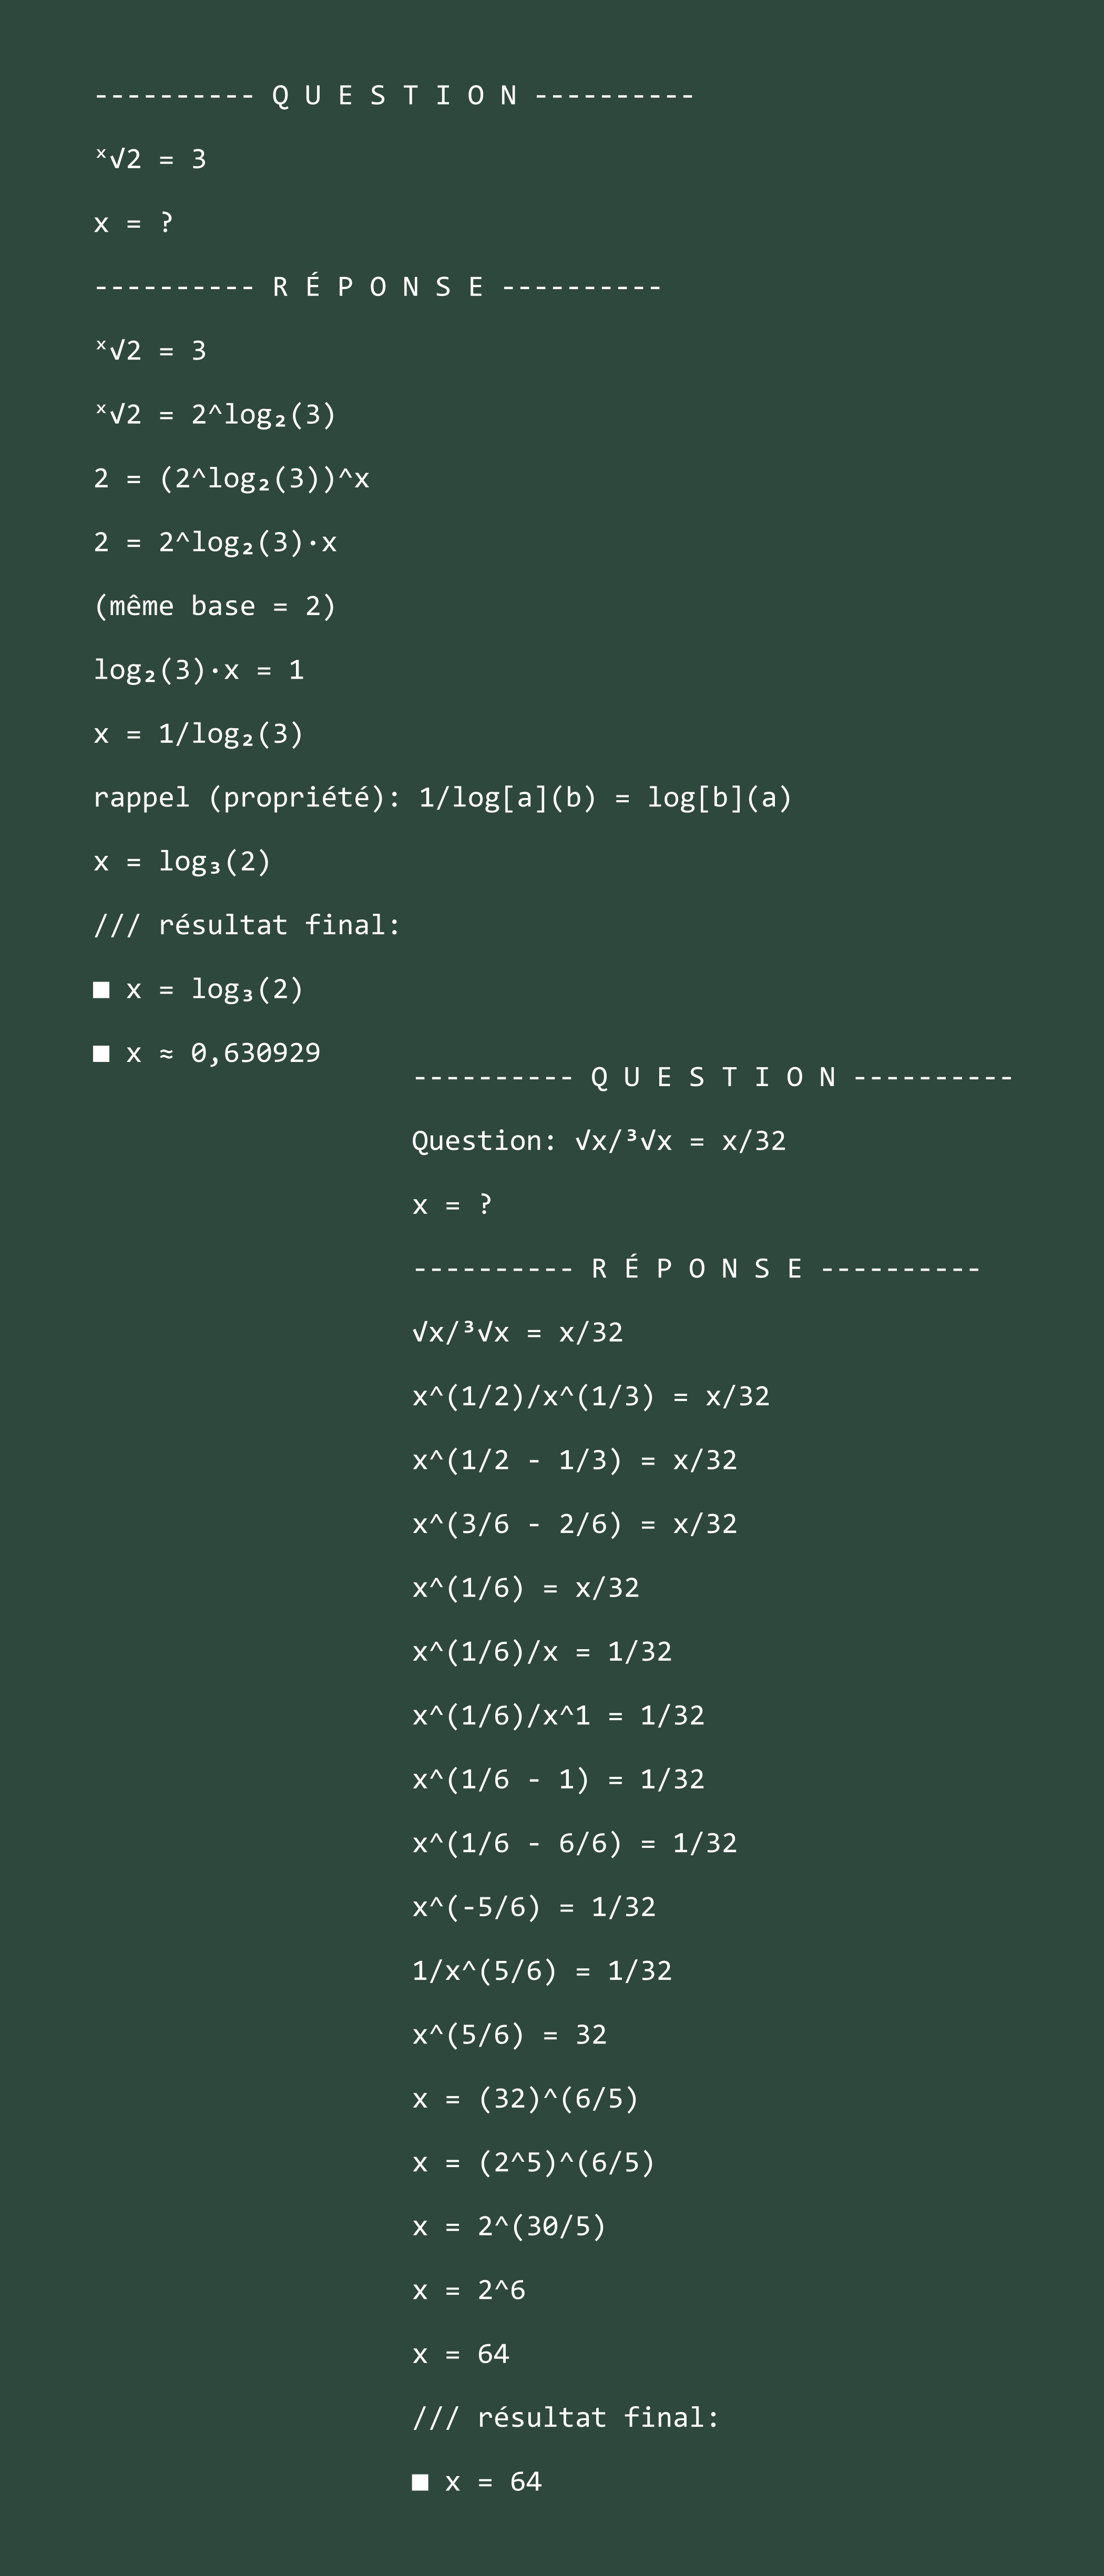Click the first QUESTION header line
The width and height of the screenshot is (1104, 2576).
[394, 96]
